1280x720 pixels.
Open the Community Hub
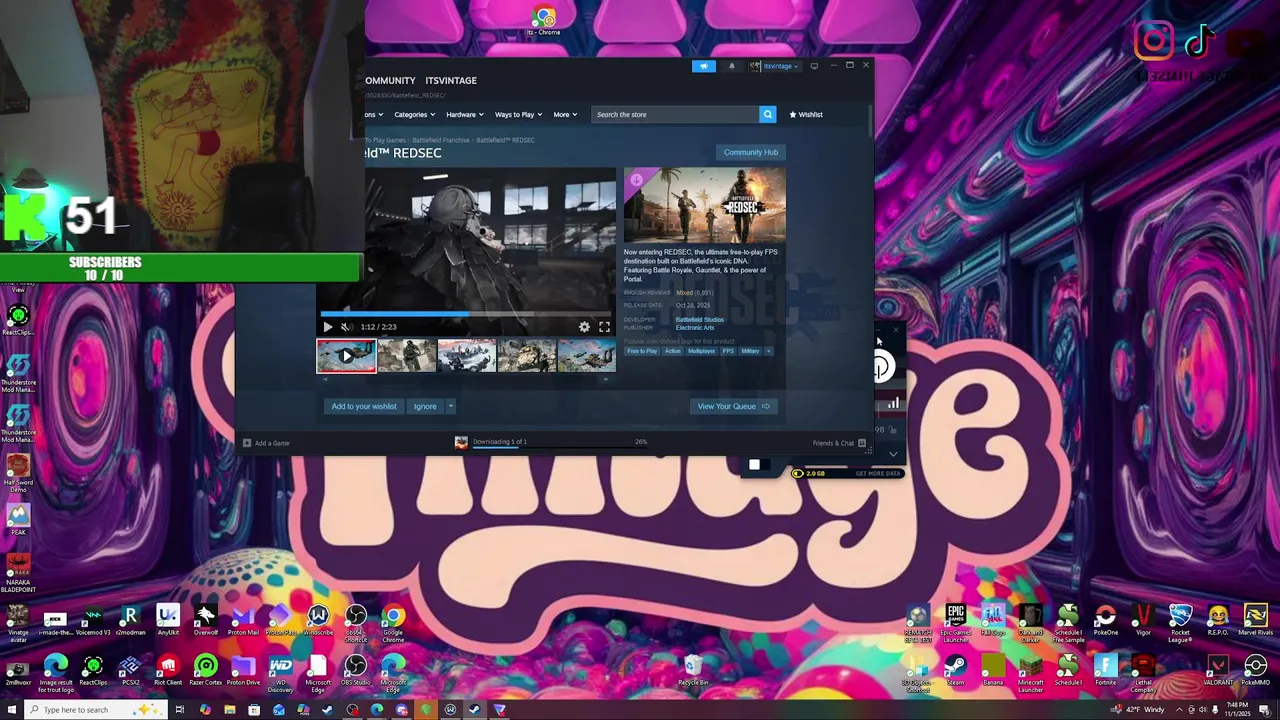point(750,152)
